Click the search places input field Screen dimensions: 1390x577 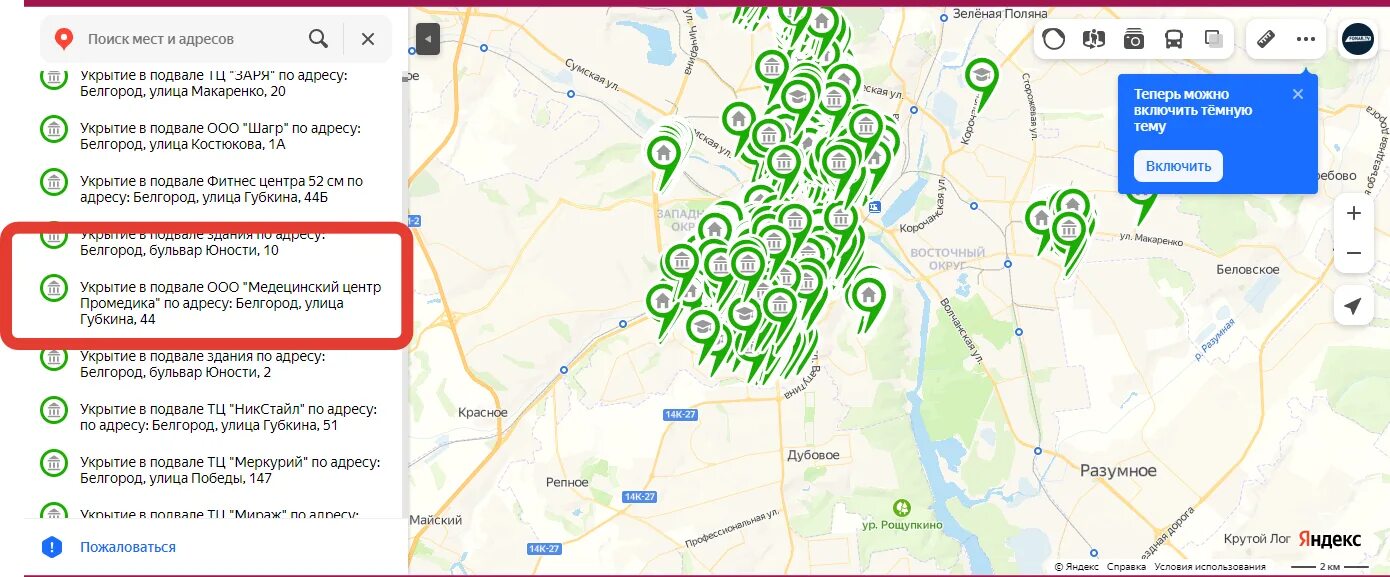190,39
